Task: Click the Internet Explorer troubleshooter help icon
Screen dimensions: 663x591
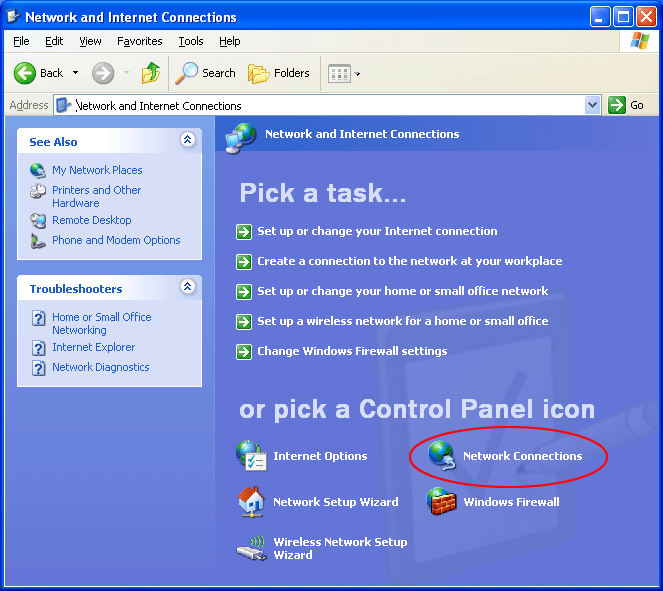Action: click(x=38, y=348)
